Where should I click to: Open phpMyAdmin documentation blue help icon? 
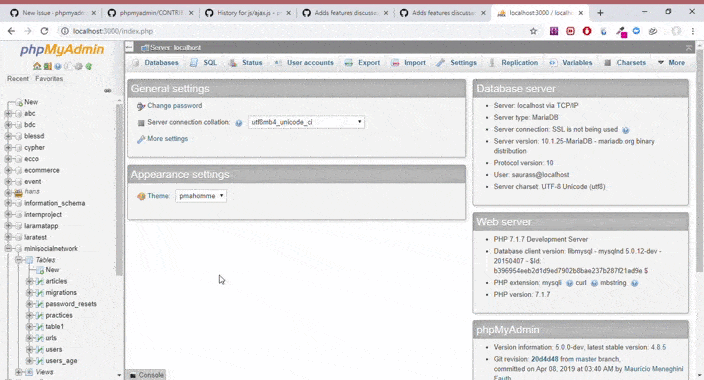pos(58,66)
